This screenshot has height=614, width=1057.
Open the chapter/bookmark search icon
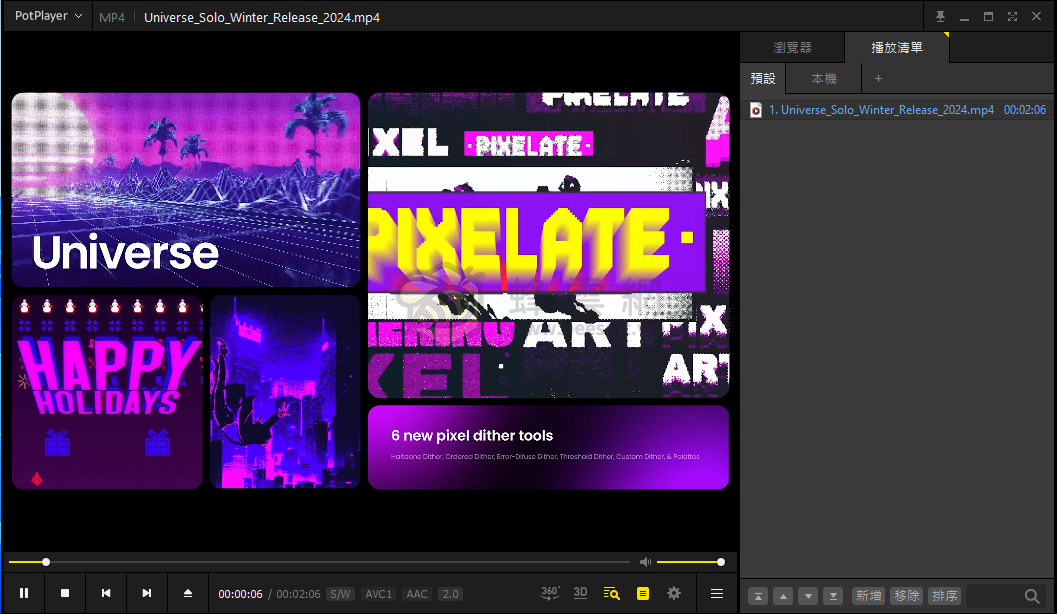pyautogui.click(x=611, y=593)
